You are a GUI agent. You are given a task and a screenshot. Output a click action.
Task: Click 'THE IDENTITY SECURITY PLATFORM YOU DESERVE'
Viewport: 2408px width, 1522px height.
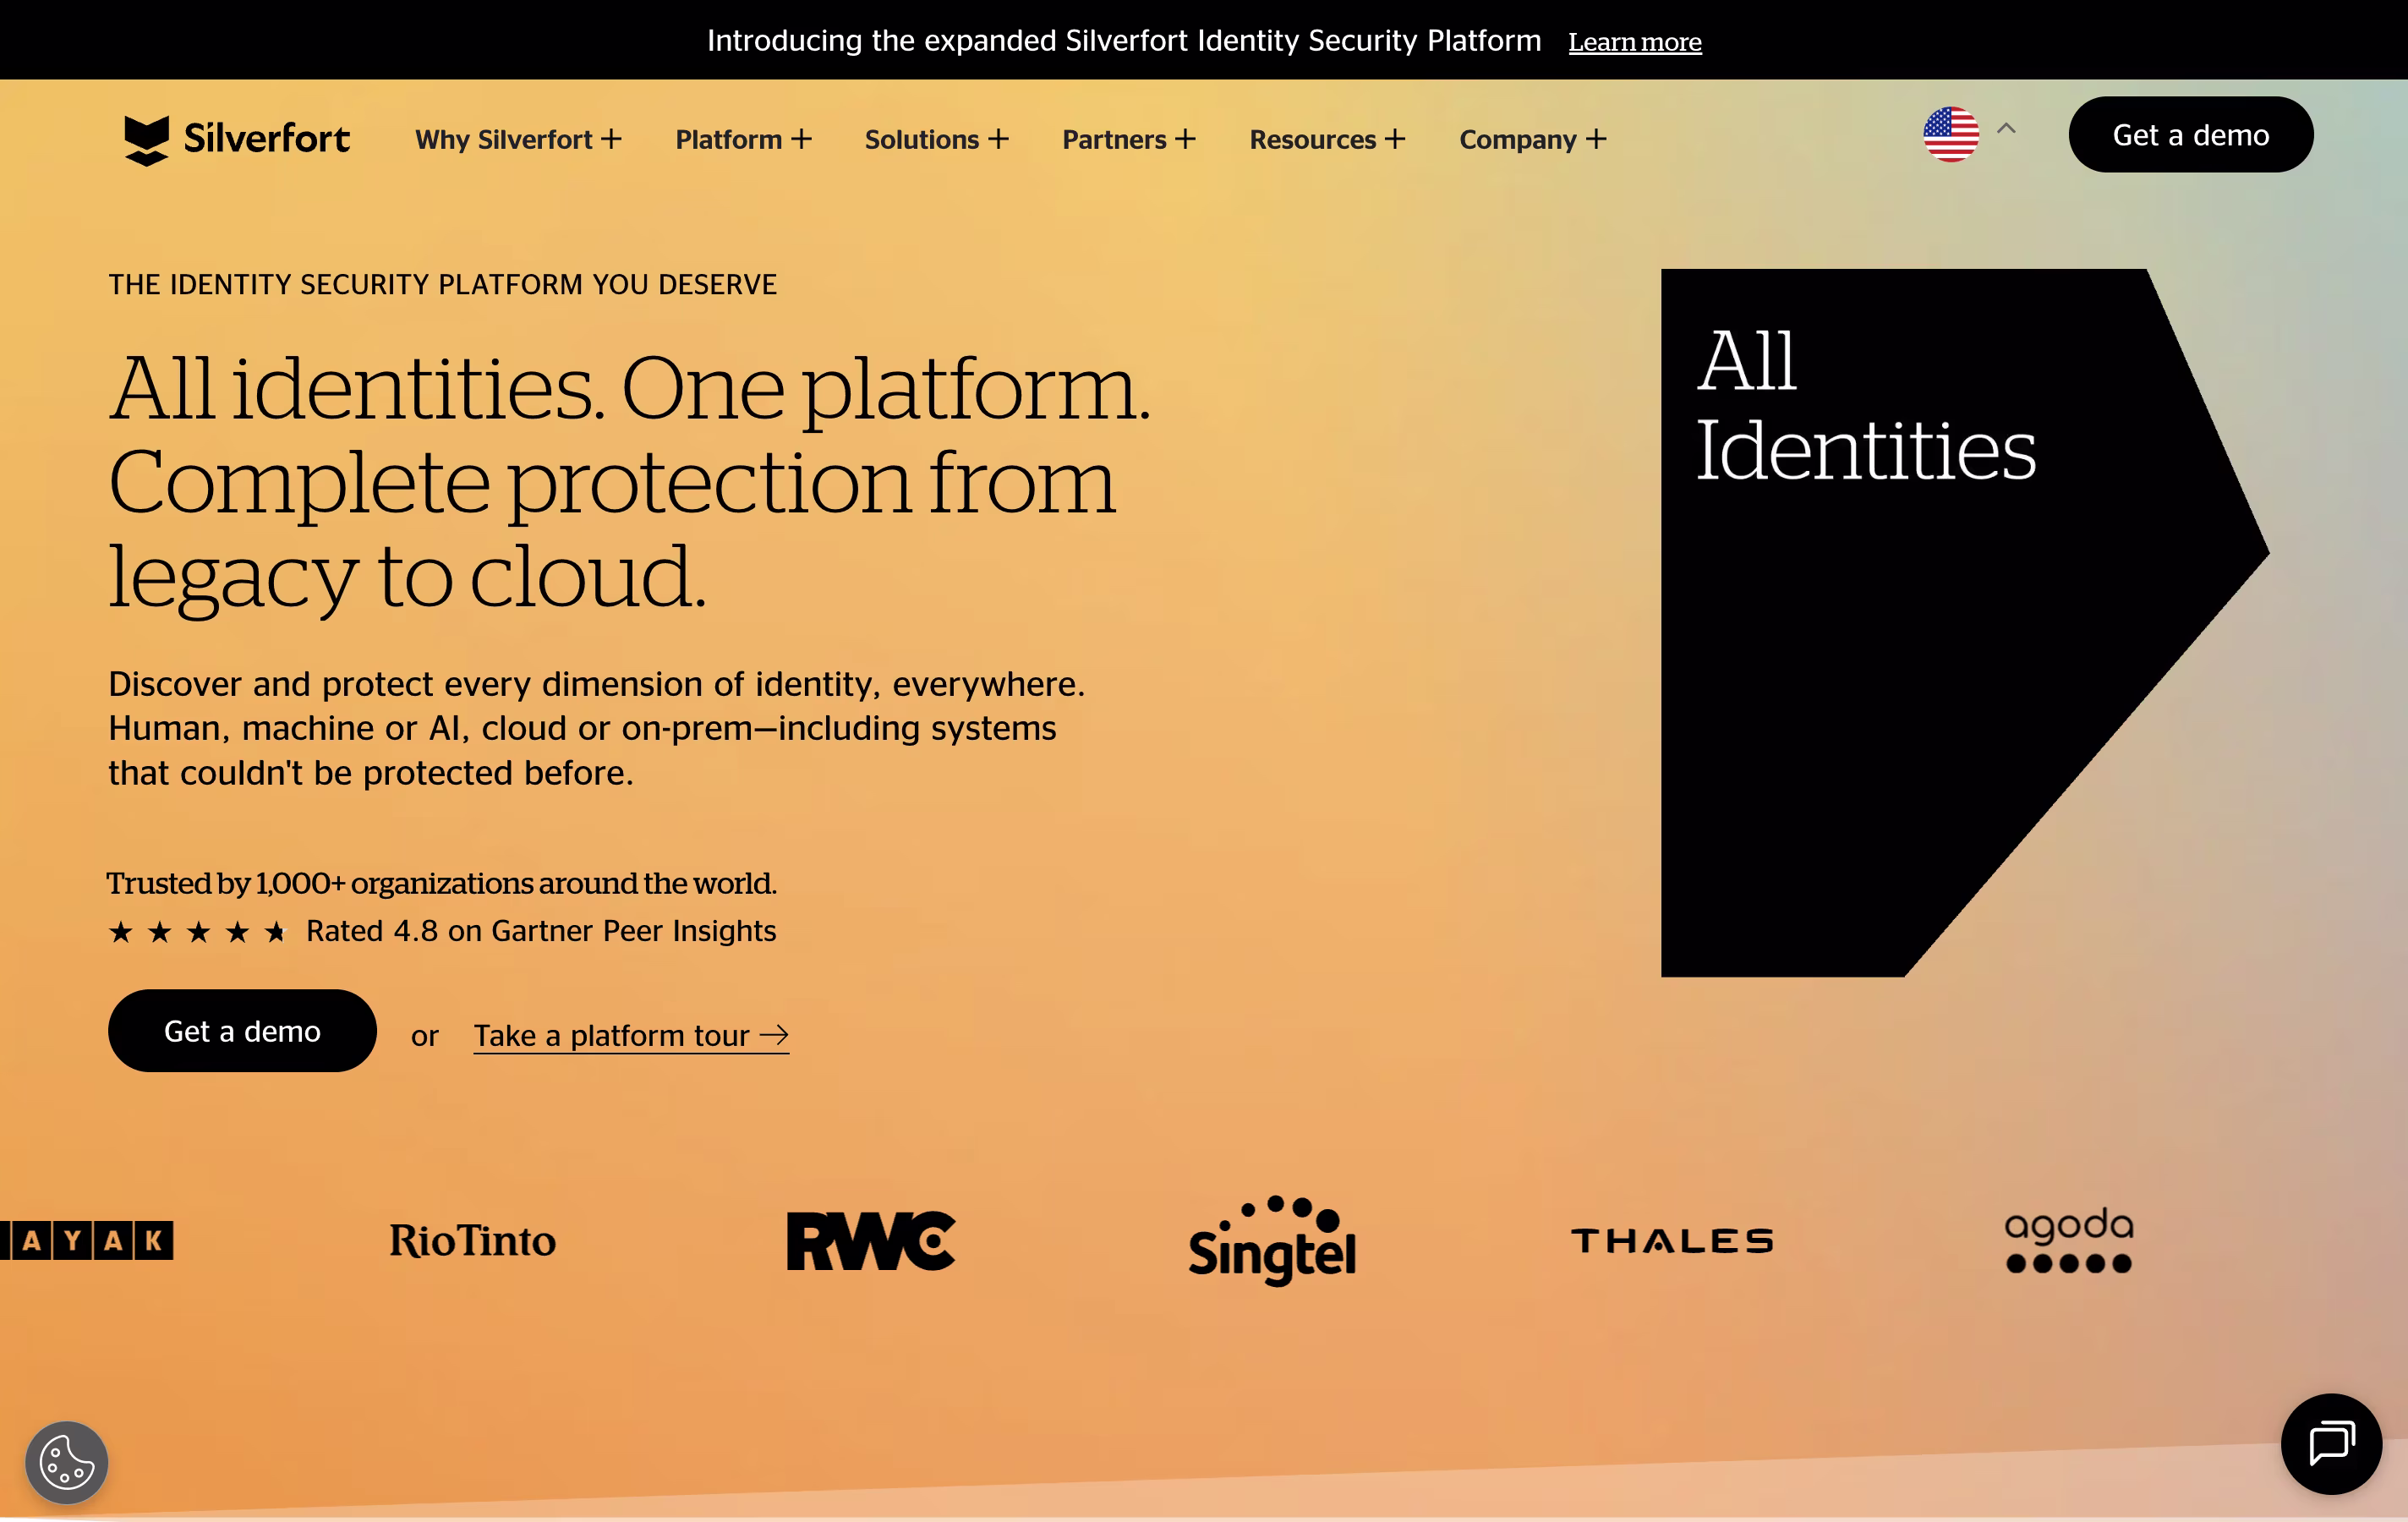pos(443,285)
